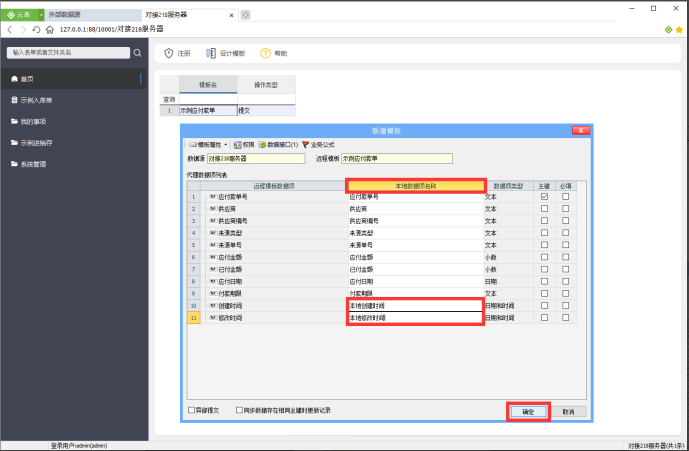This screenshot has width=689, height=451.
Task: Open 业务公式 in the dialog toolbar
Action: [318, 145]
